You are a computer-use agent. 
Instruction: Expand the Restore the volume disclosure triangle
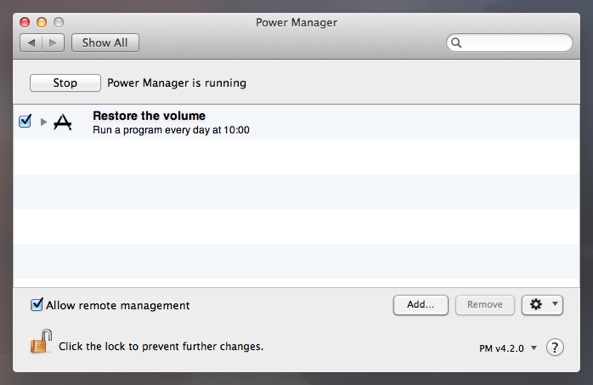tap(43, 122)
